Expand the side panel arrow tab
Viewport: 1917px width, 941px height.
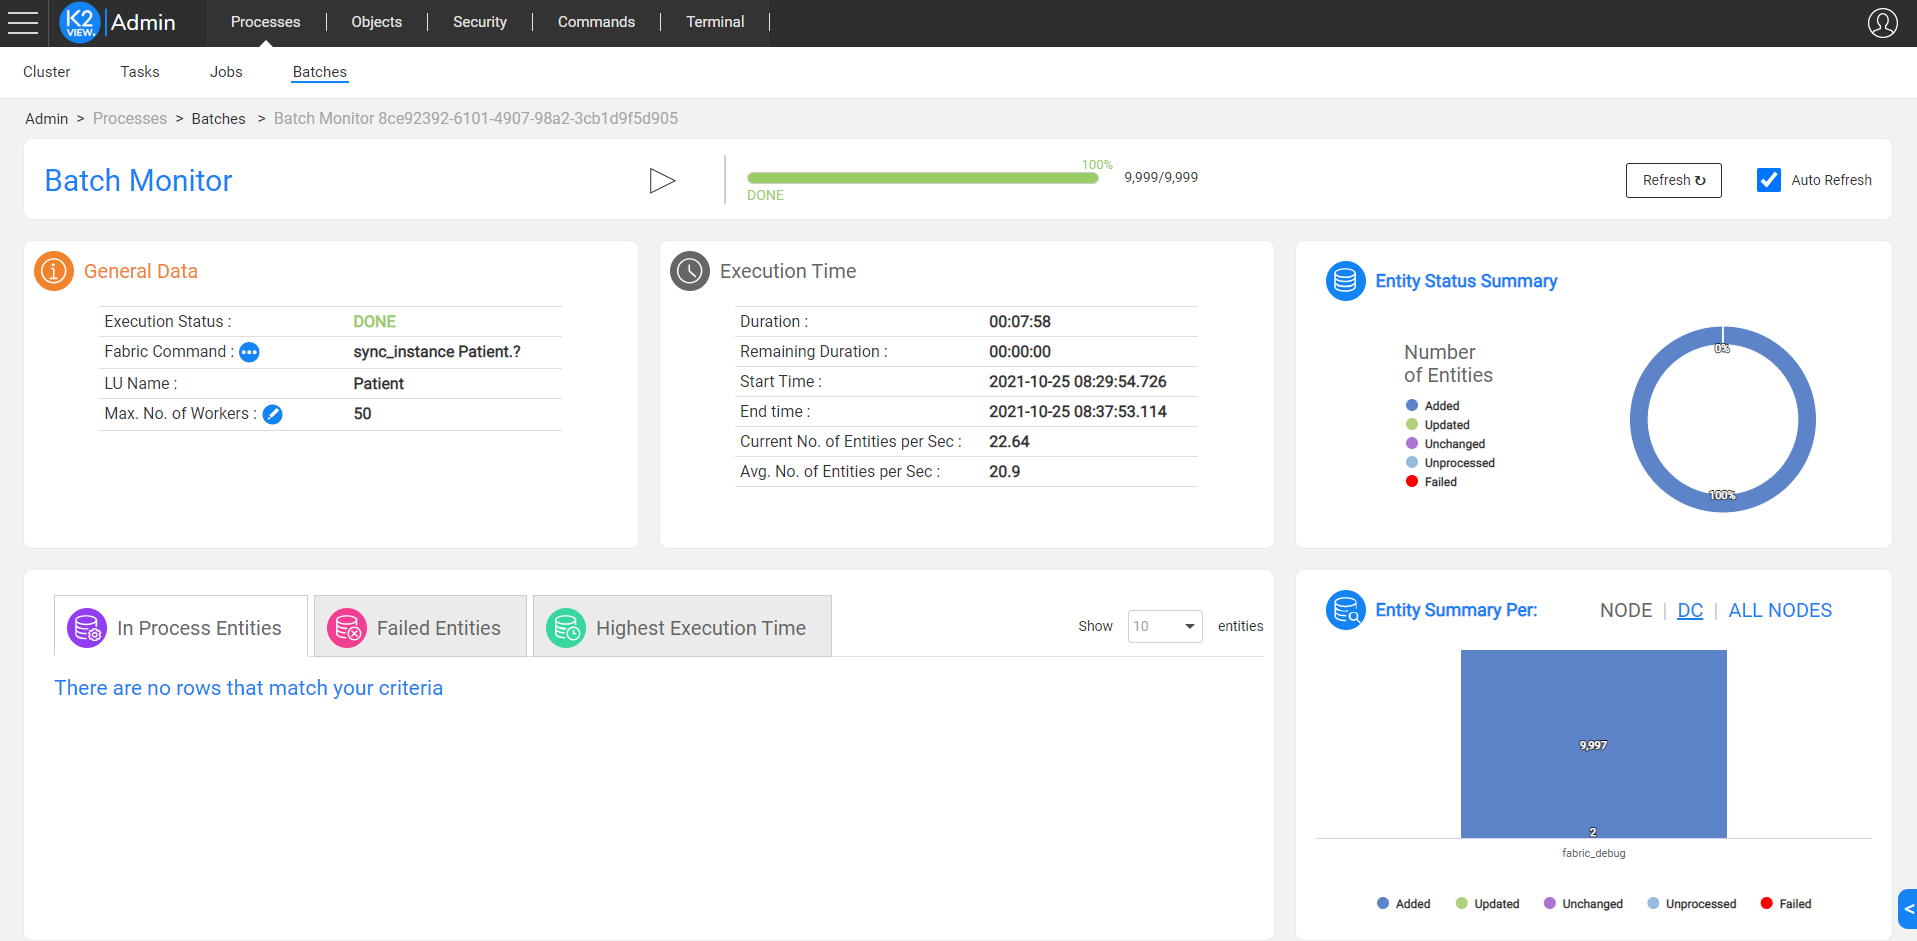pyautogui.click(x=1907, y=909)
